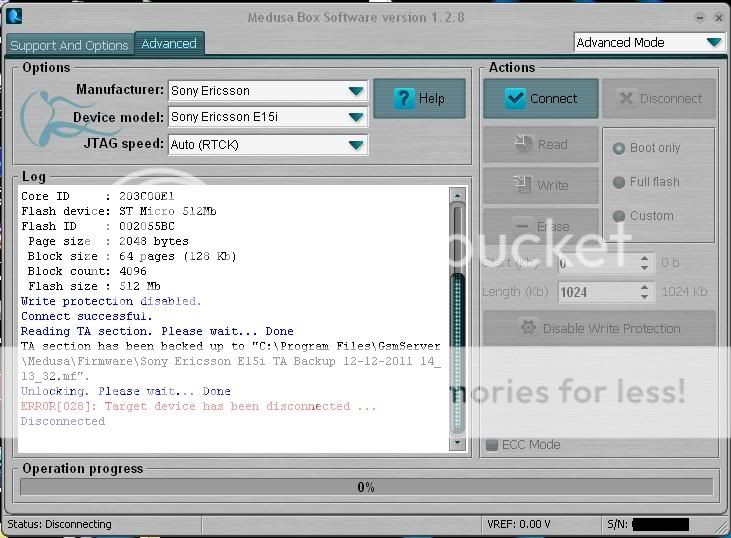The image size is (731, 538).
Task: Click the Operation progress bar
Action: click(x=366, y=487)
